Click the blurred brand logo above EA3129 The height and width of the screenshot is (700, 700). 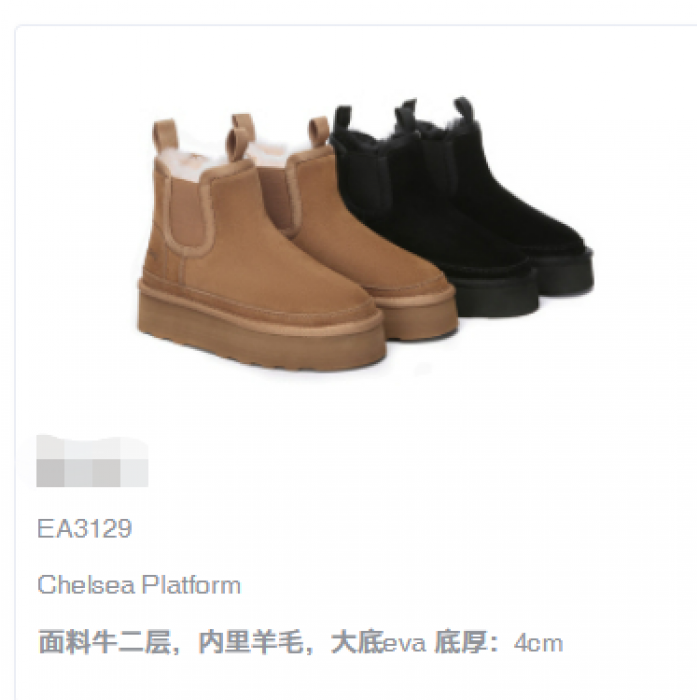[x=92, y=460]
